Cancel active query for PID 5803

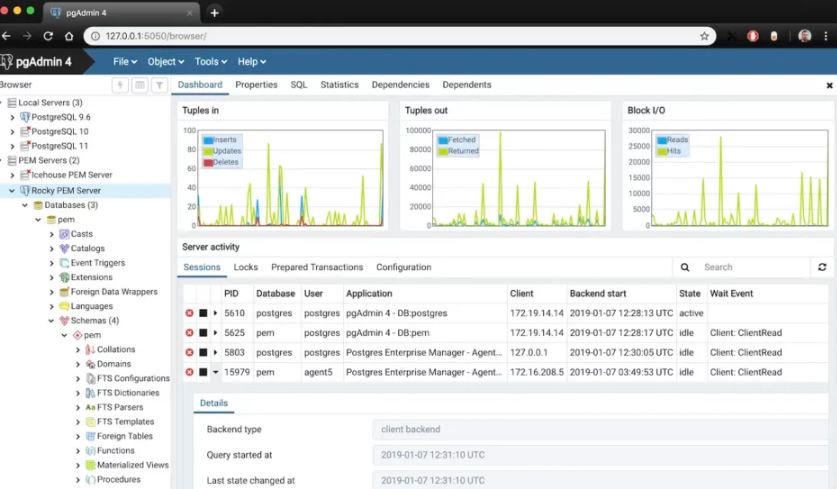pos(203,353)
